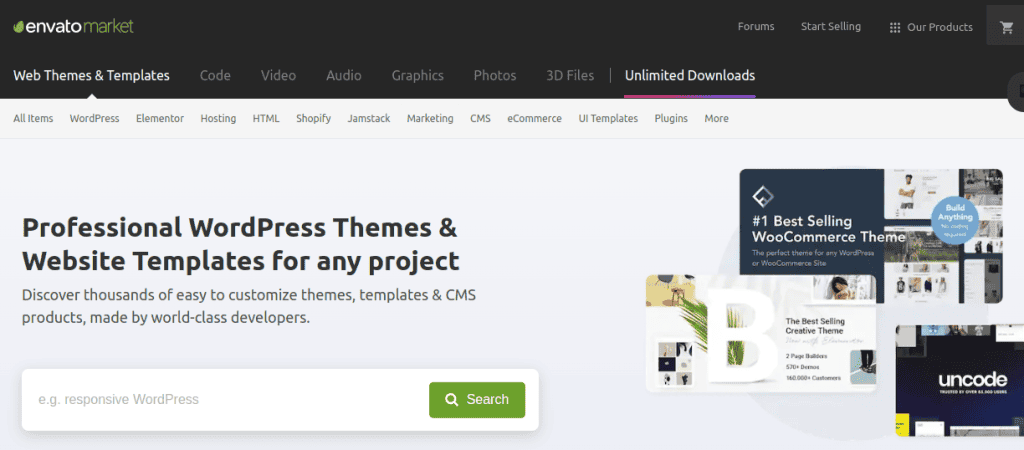The width and height of the screenshot is (1024, 450).
Task: Open the uncode theme preview image
Action: (x=958, y=380)
